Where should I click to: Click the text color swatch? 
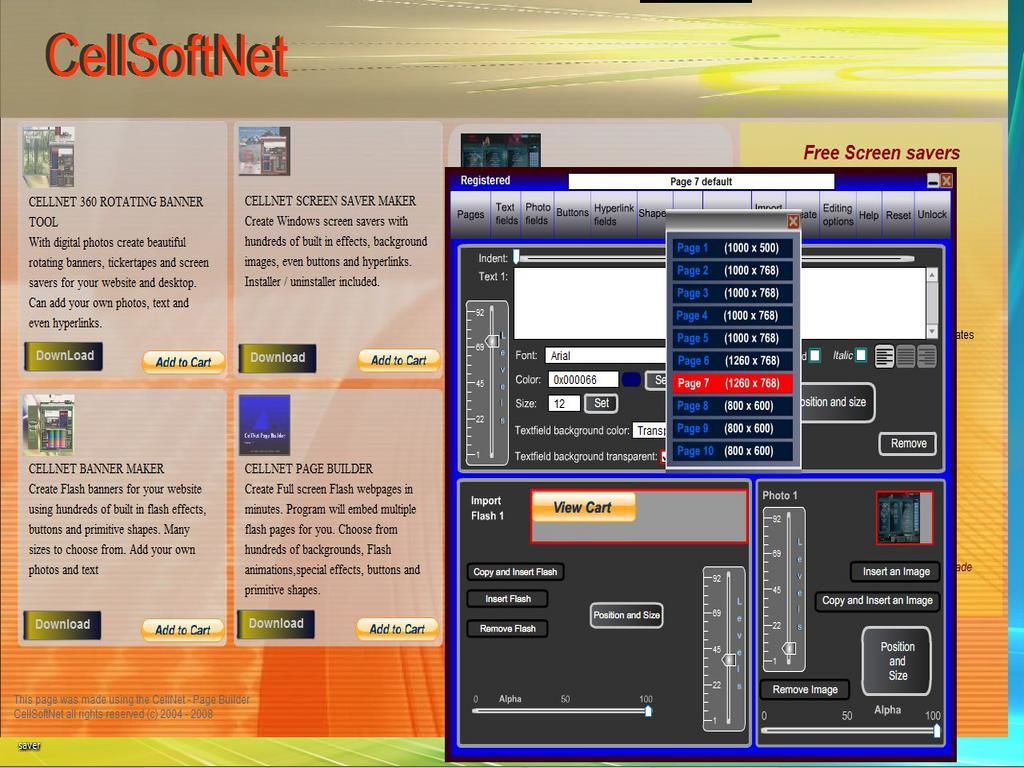point(631,380)
